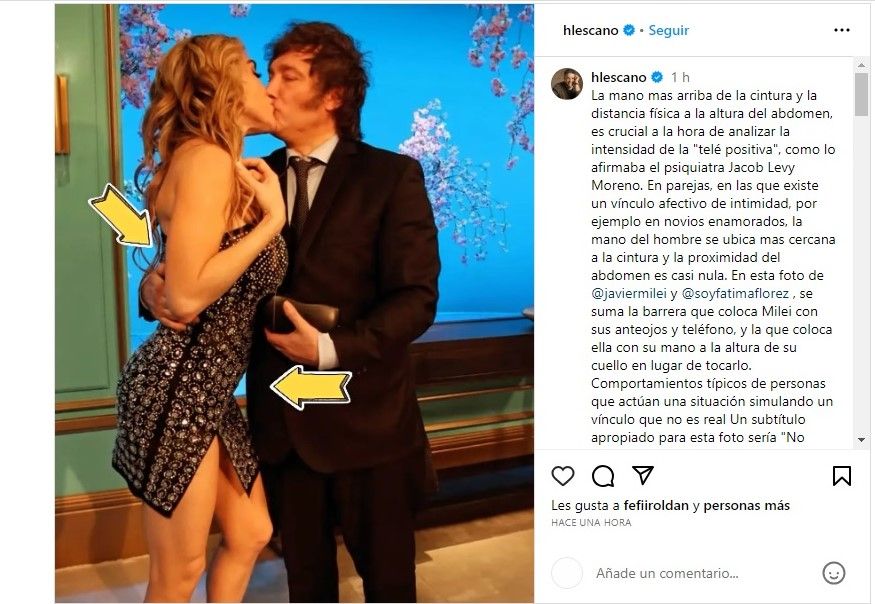Open hlescano profile from the header username
This screenshot has width=875, height=604.
tap(590, 31)
